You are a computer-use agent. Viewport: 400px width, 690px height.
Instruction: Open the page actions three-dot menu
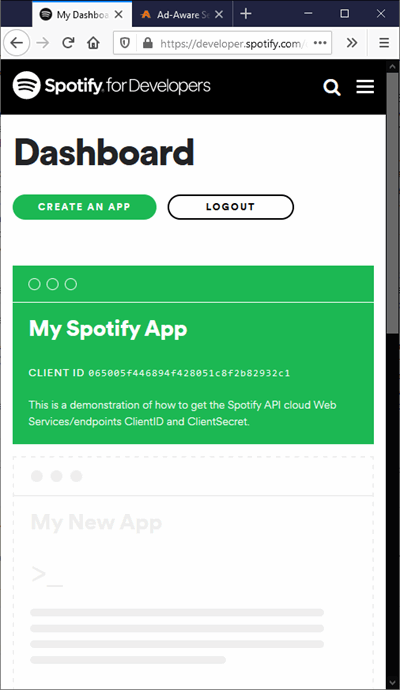pos(320,43)
